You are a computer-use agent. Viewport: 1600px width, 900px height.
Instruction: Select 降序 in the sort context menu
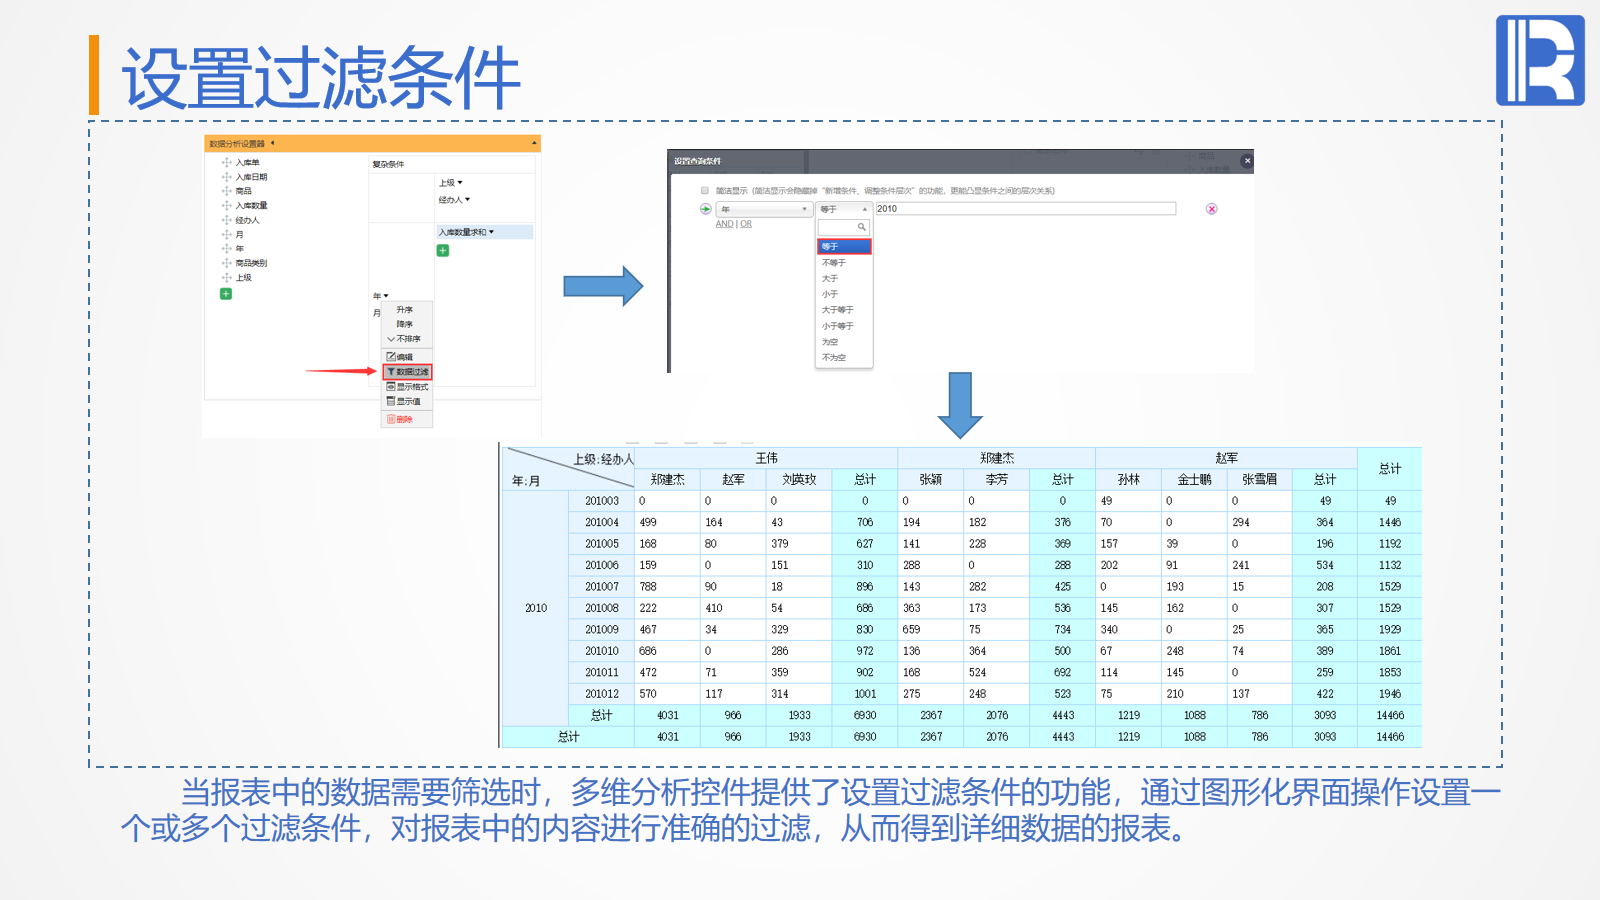click(x=404, y=324)
